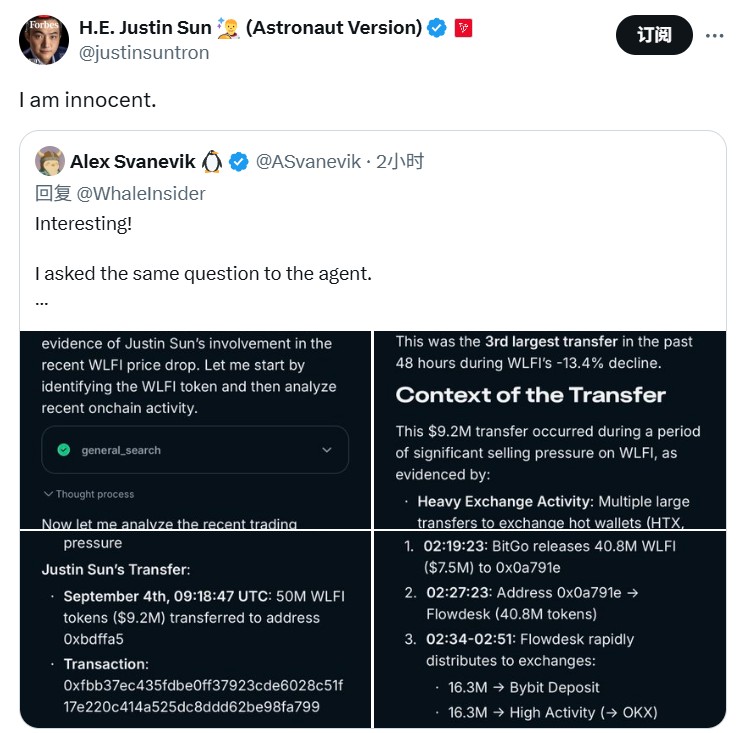Expand the truncated quoted tweet ellipsis
Image resolution: width=746 pixels, height=733 pixels.
tap(41, 300)
